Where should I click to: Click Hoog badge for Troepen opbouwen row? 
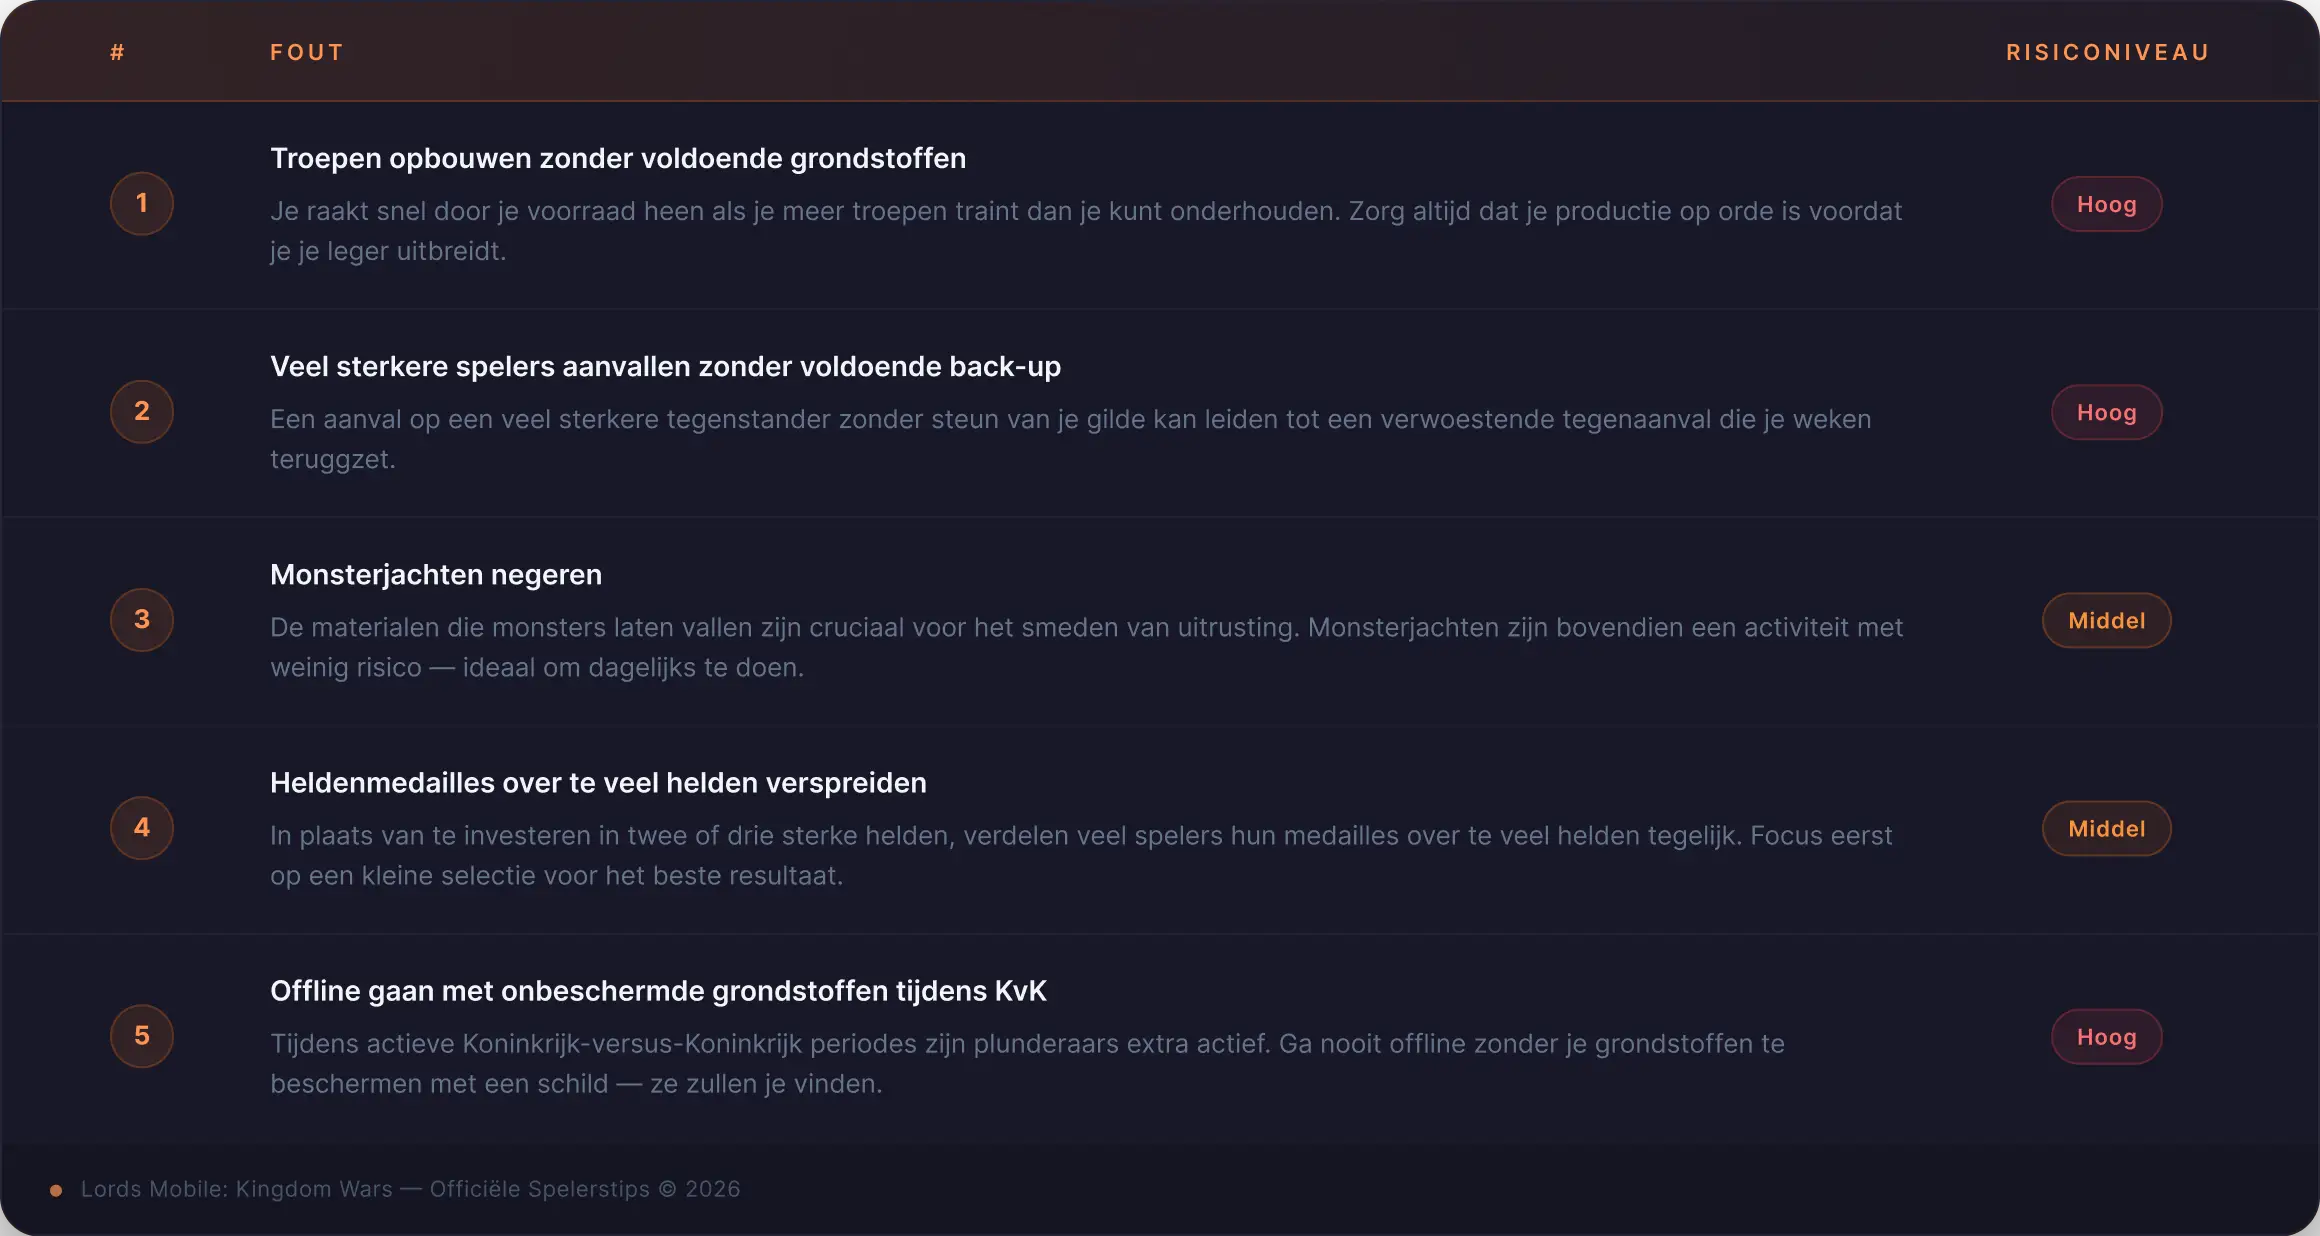tap(2106, 205)
